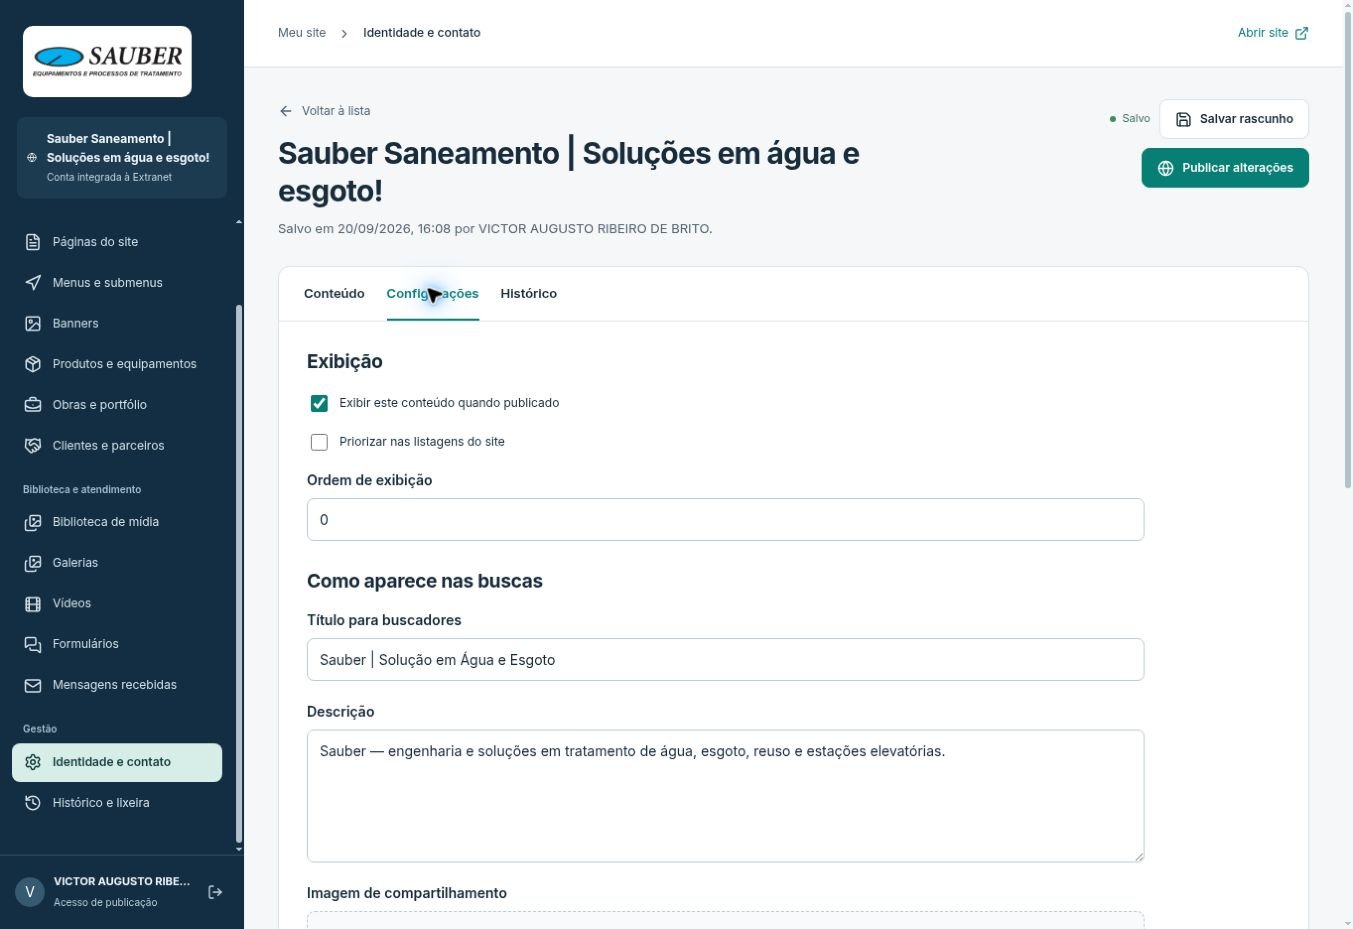Go back via Voltar à lista
Image resolution: width=1353 pixels, height=929 pixels.
[x=325, y=111]
